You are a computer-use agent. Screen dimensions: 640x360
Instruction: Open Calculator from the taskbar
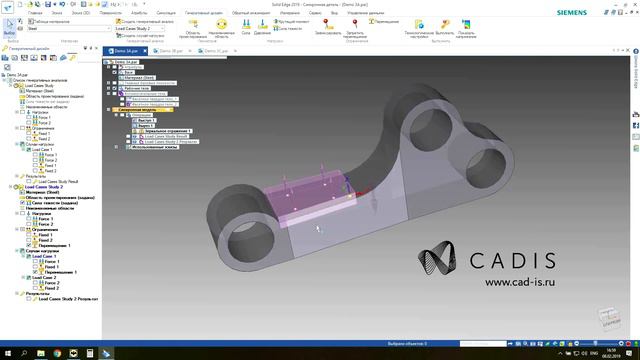click(x=90, y=353)
